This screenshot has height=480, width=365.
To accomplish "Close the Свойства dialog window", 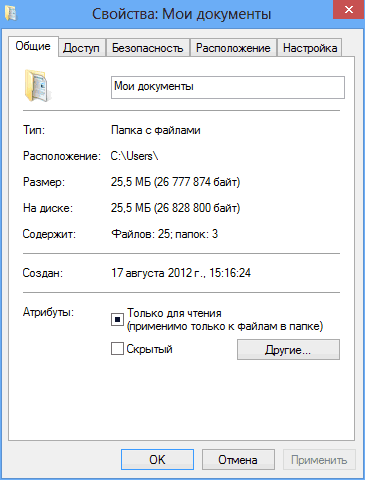I will (348, 9).
